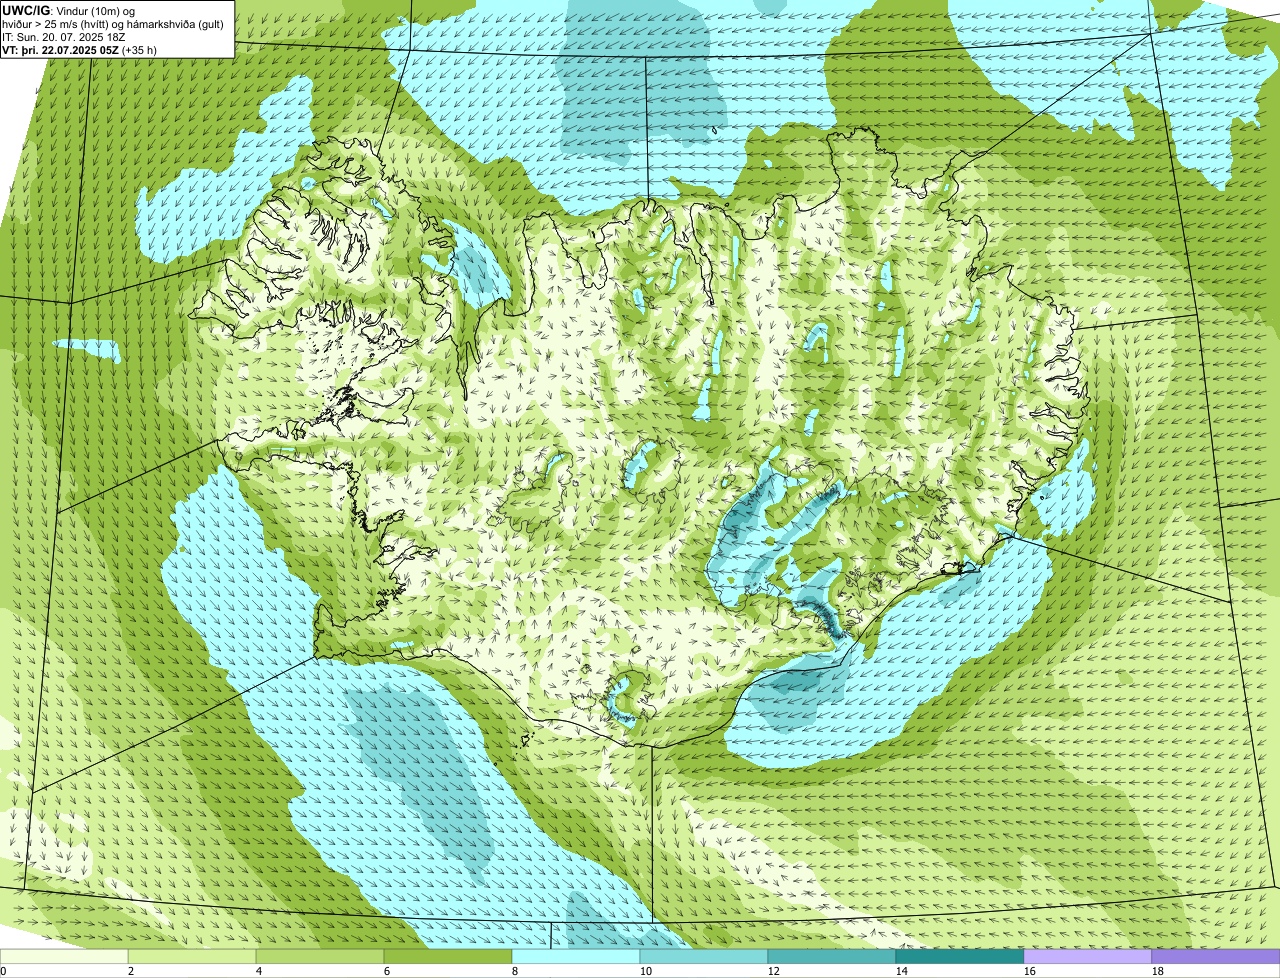Image resolution: width=1280 pixels, height=978 pixels.
Task: Click the 4–6 m/s green legend swatch
Action: click(x=320, y=956)
